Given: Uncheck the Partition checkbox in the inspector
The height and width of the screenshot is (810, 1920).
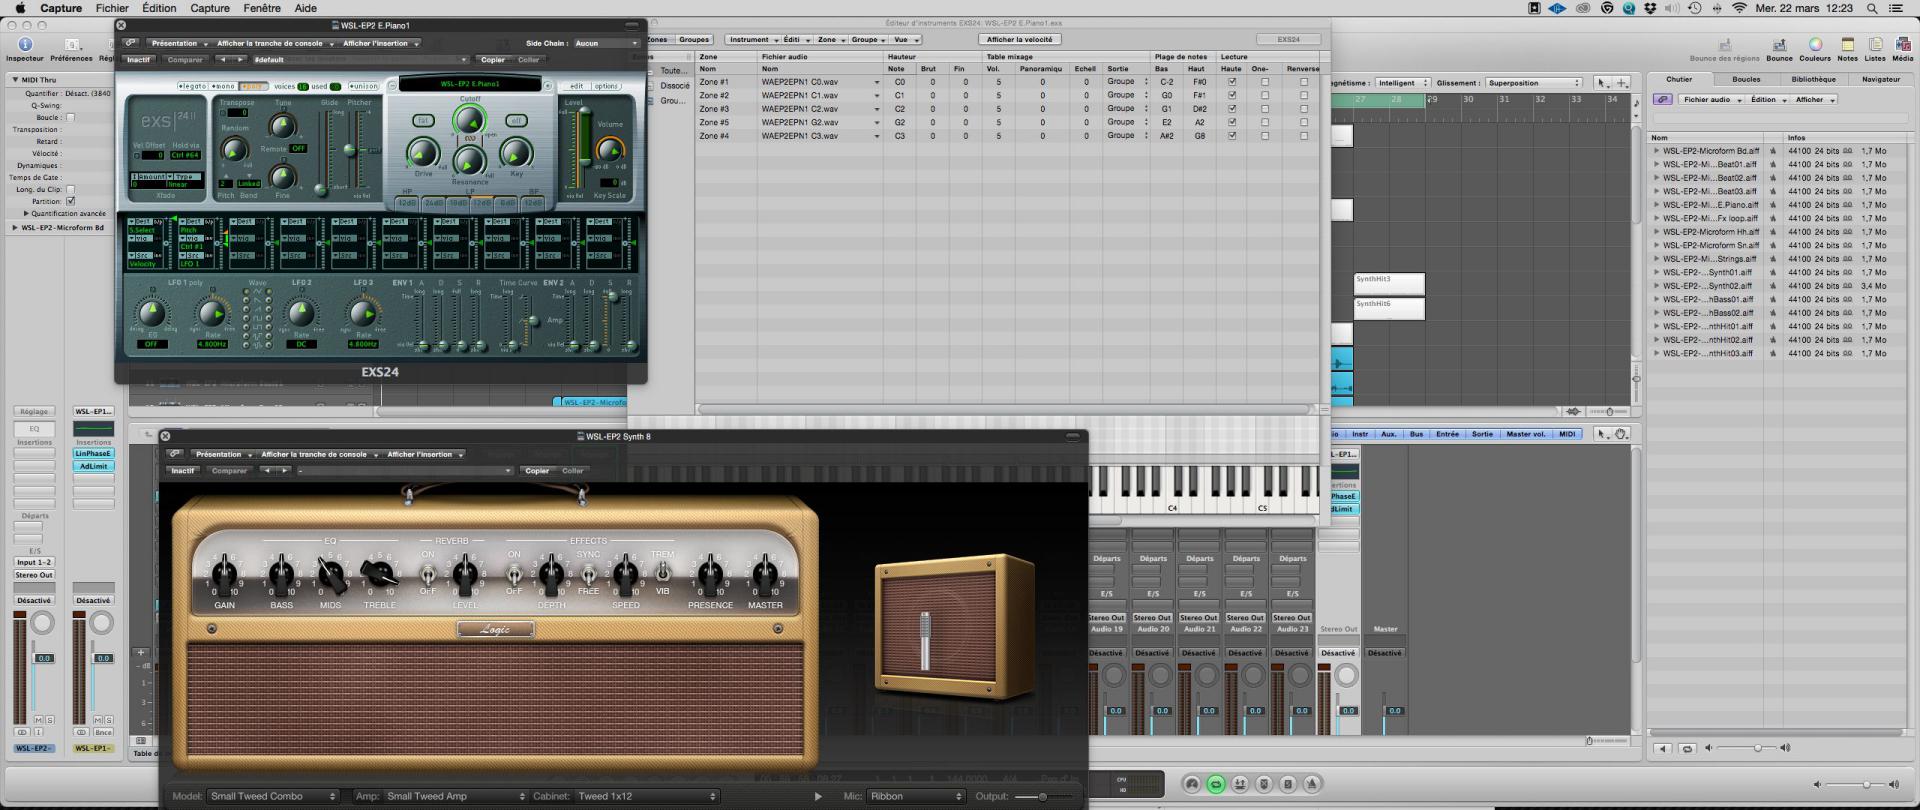Looking at the screenshot, I should (x=70, y=202).
